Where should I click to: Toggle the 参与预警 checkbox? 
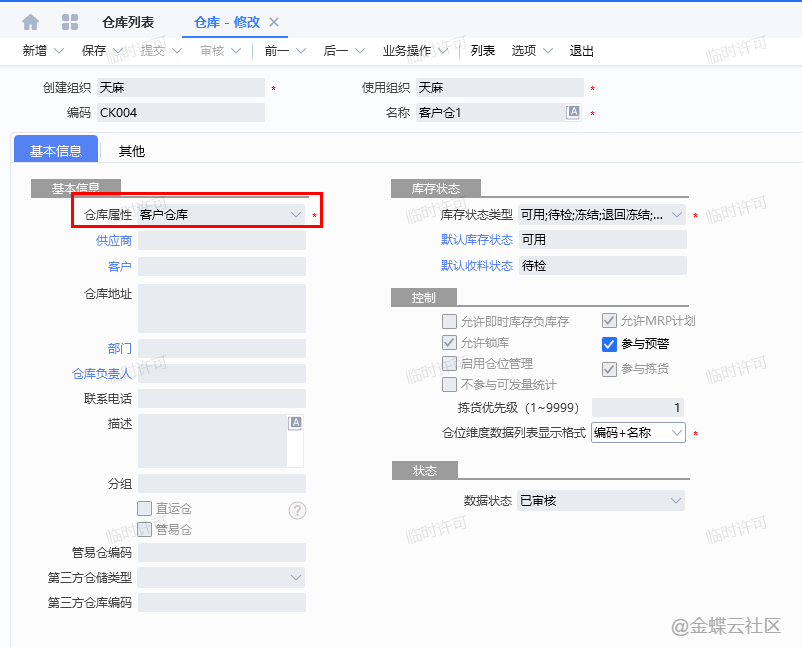[x=609, y=344]
